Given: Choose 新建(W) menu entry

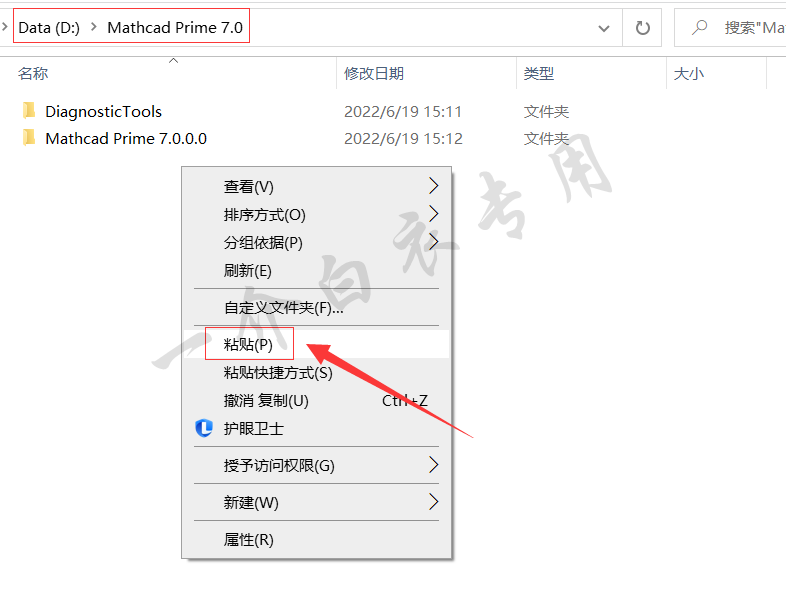Looking at the screenshot, I should point(316,502).
